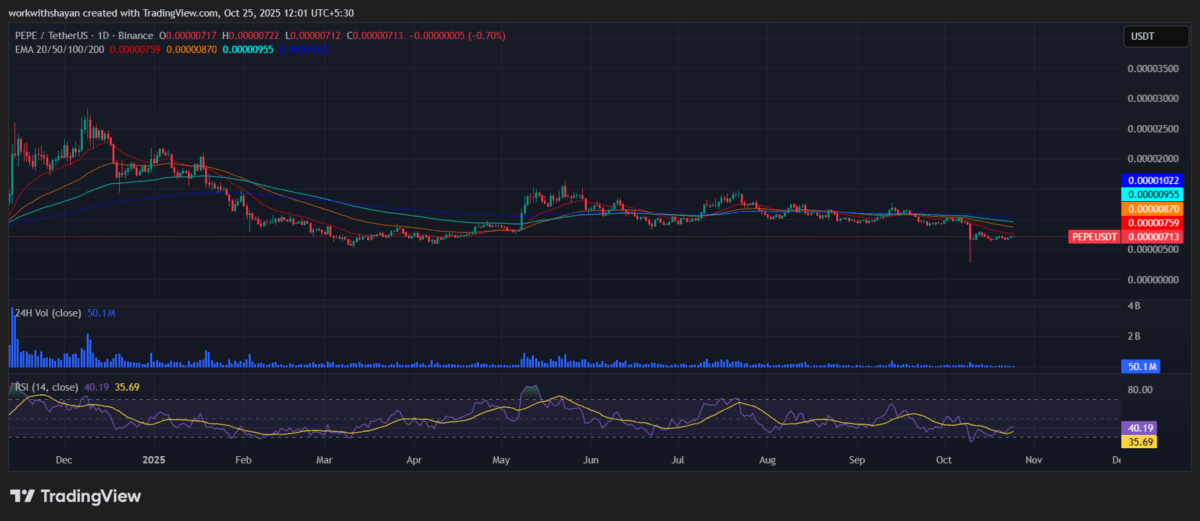The height and width of the screenshot is (521, 1200).
Task: Click the USDT currency box
Action: coord(1156,37)
